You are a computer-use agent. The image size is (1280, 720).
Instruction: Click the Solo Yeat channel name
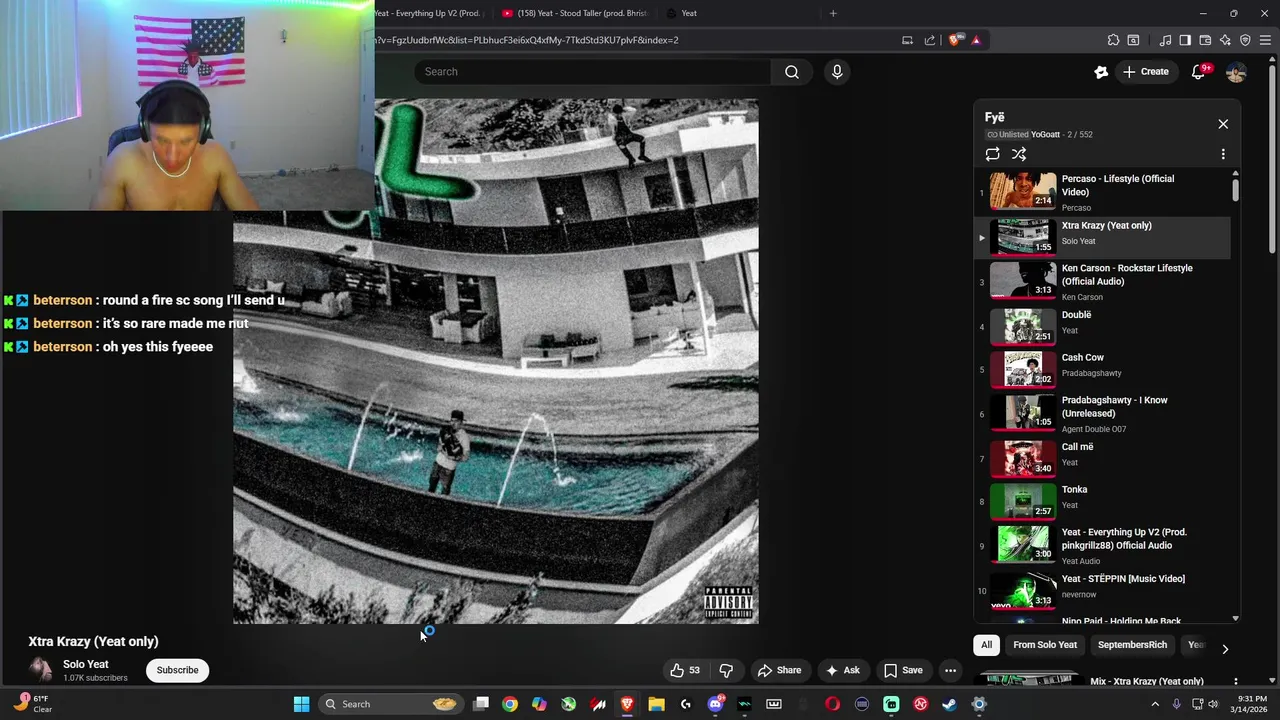(86, 664)
